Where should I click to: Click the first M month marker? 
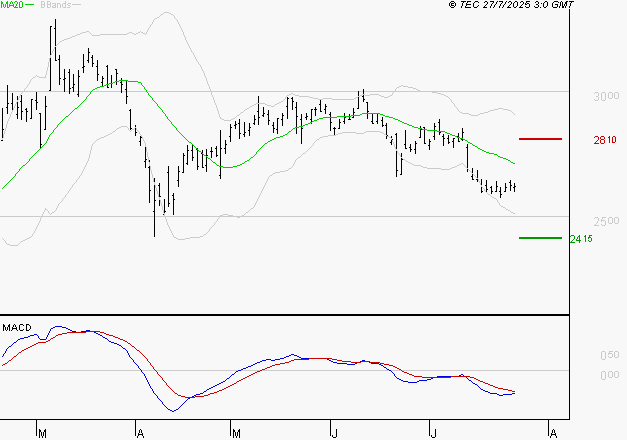click(x=42, y=434)
